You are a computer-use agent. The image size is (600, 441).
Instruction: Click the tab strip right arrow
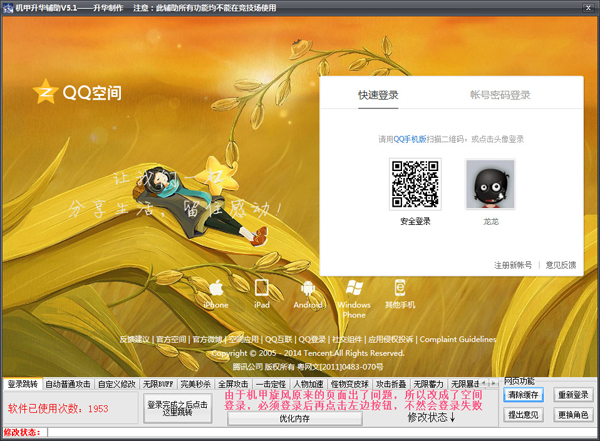click(493, 383)
